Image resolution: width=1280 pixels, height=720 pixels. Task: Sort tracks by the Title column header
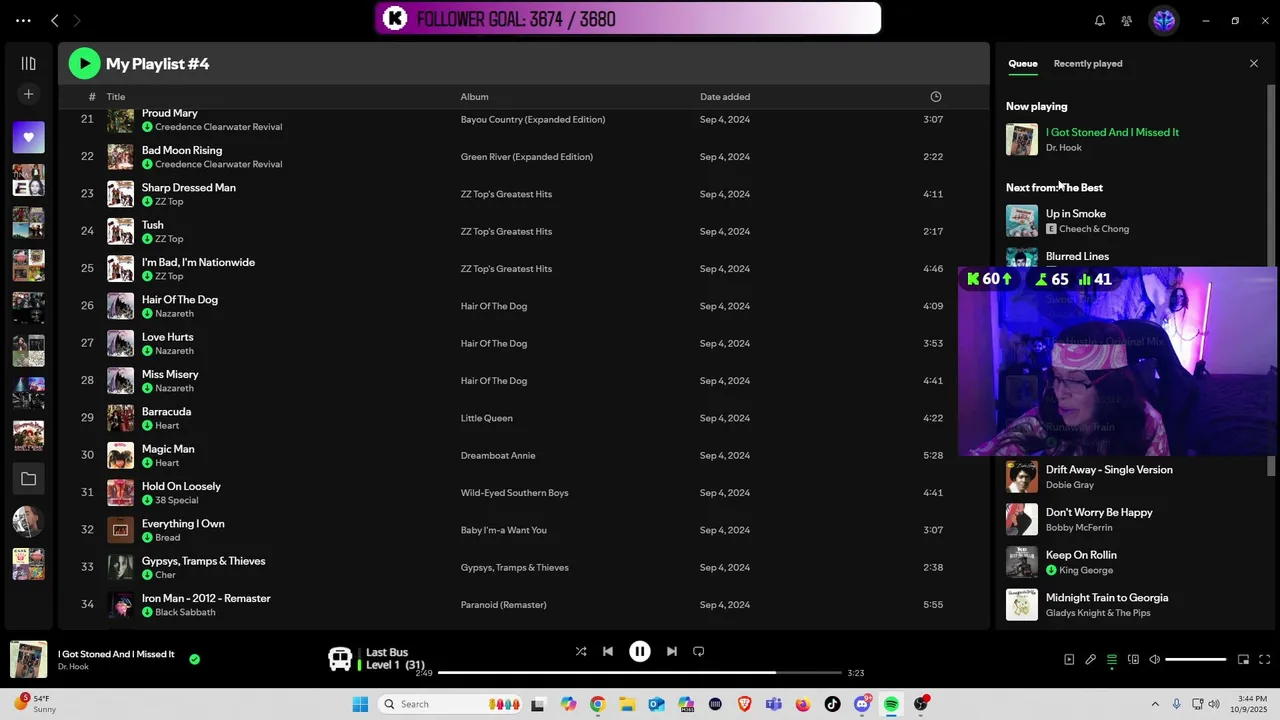[116, 97]
